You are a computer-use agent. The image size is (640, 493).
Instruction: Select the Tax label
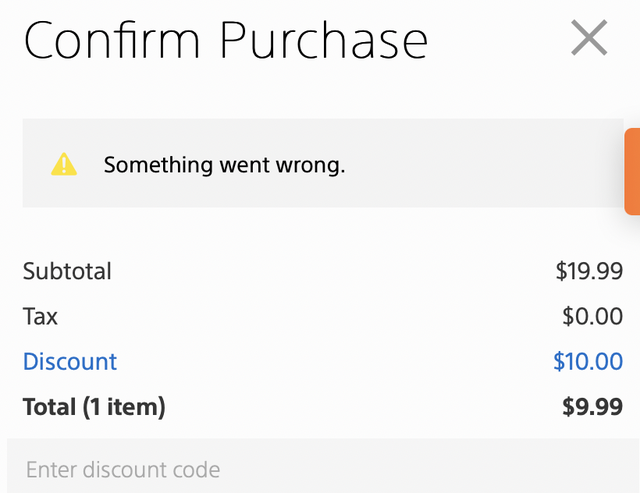tap(40, 316)
